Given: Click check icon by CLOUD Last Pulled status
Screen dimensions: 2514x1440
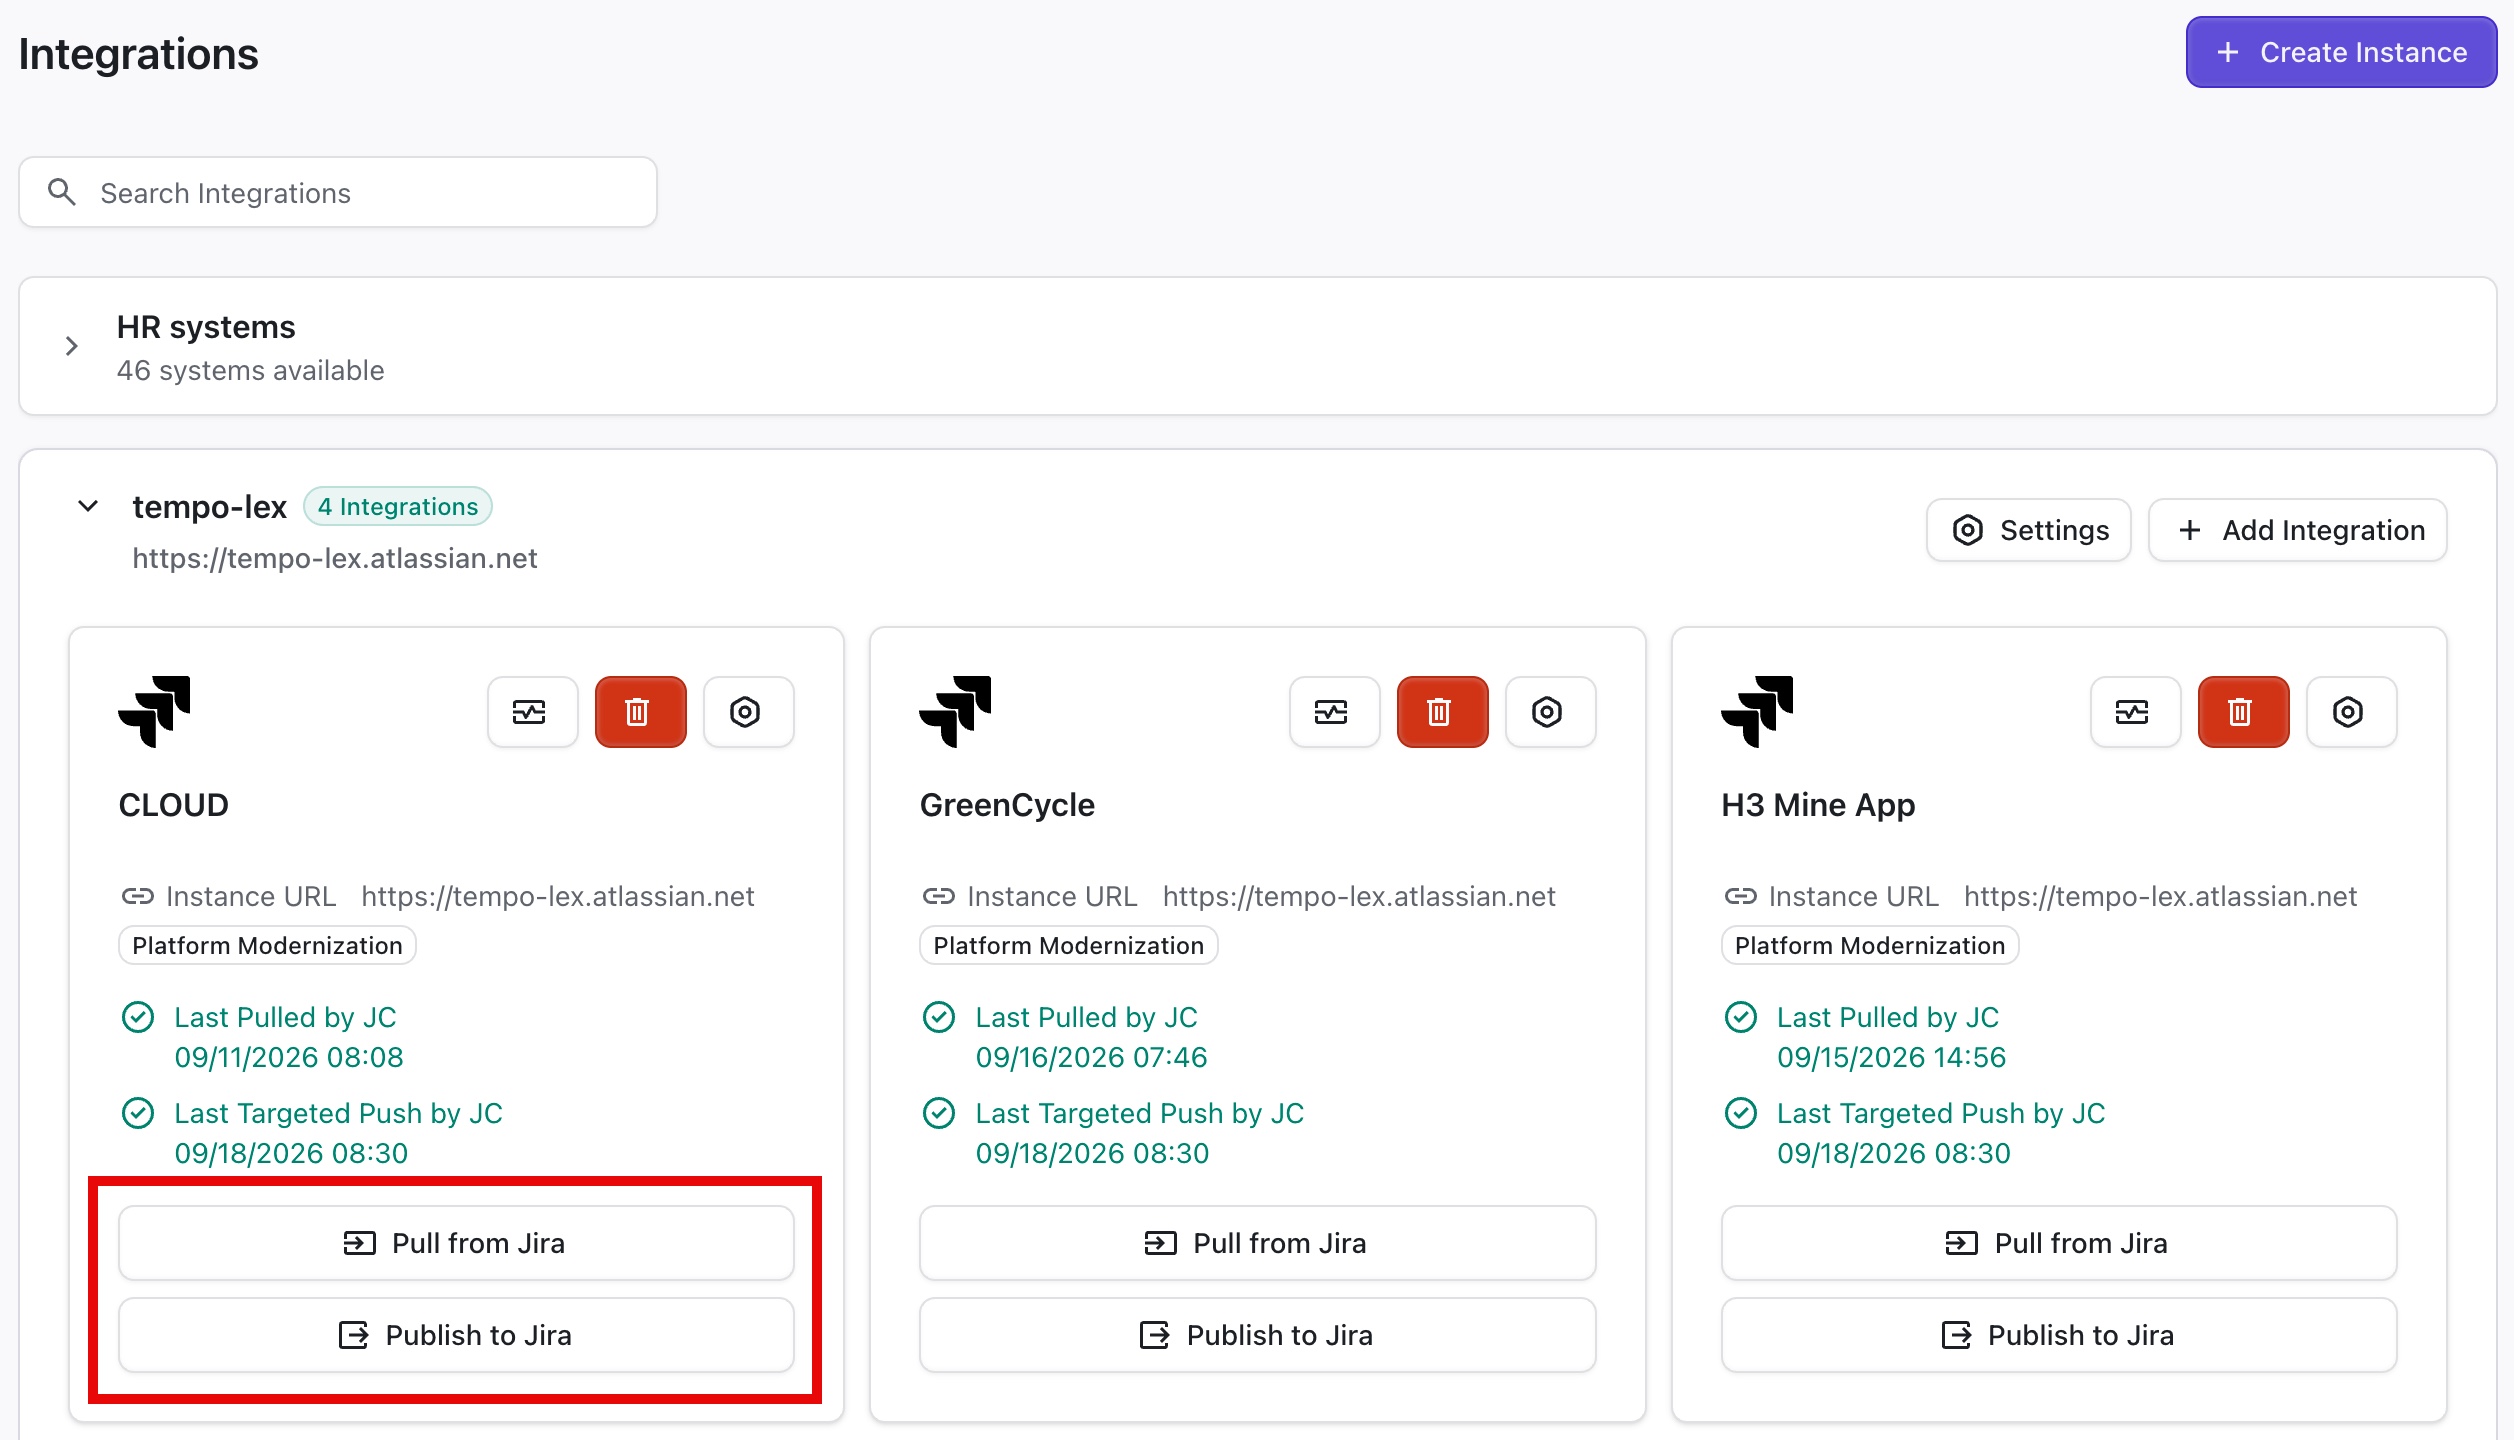Looking at the screenshot, I should pos(138,1017).
